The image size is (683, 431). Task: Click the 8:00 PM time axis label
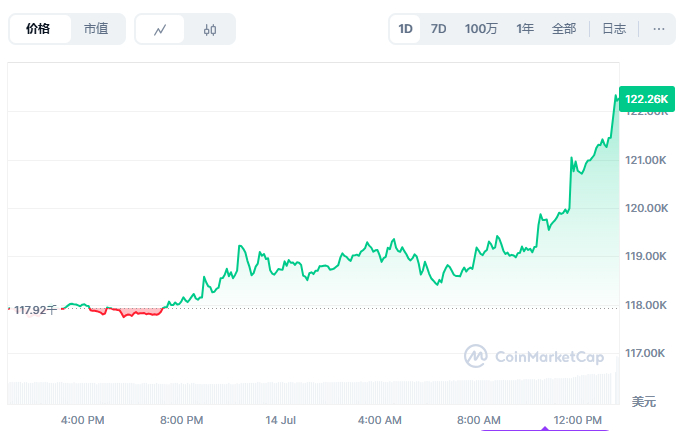coord(182,419)
